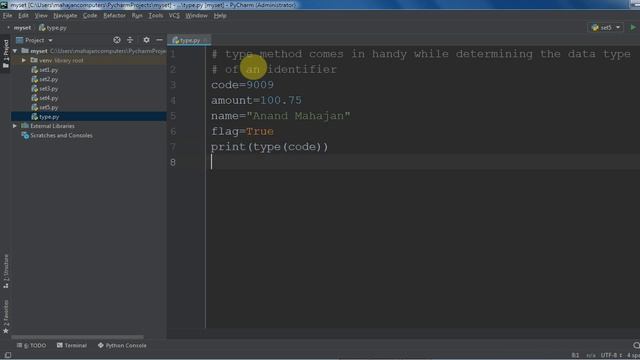
Task: Click the collapse all icon in Project panel
Action: 130,40
